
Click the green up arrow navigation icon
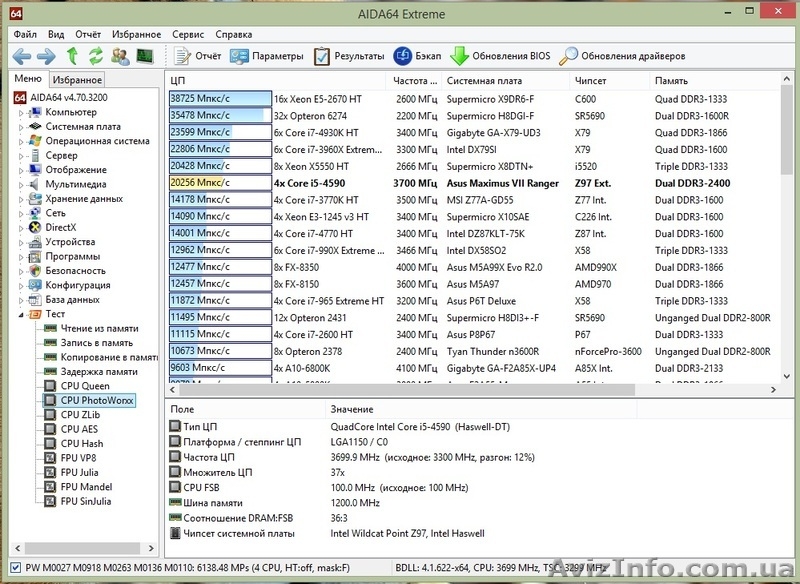70,56
